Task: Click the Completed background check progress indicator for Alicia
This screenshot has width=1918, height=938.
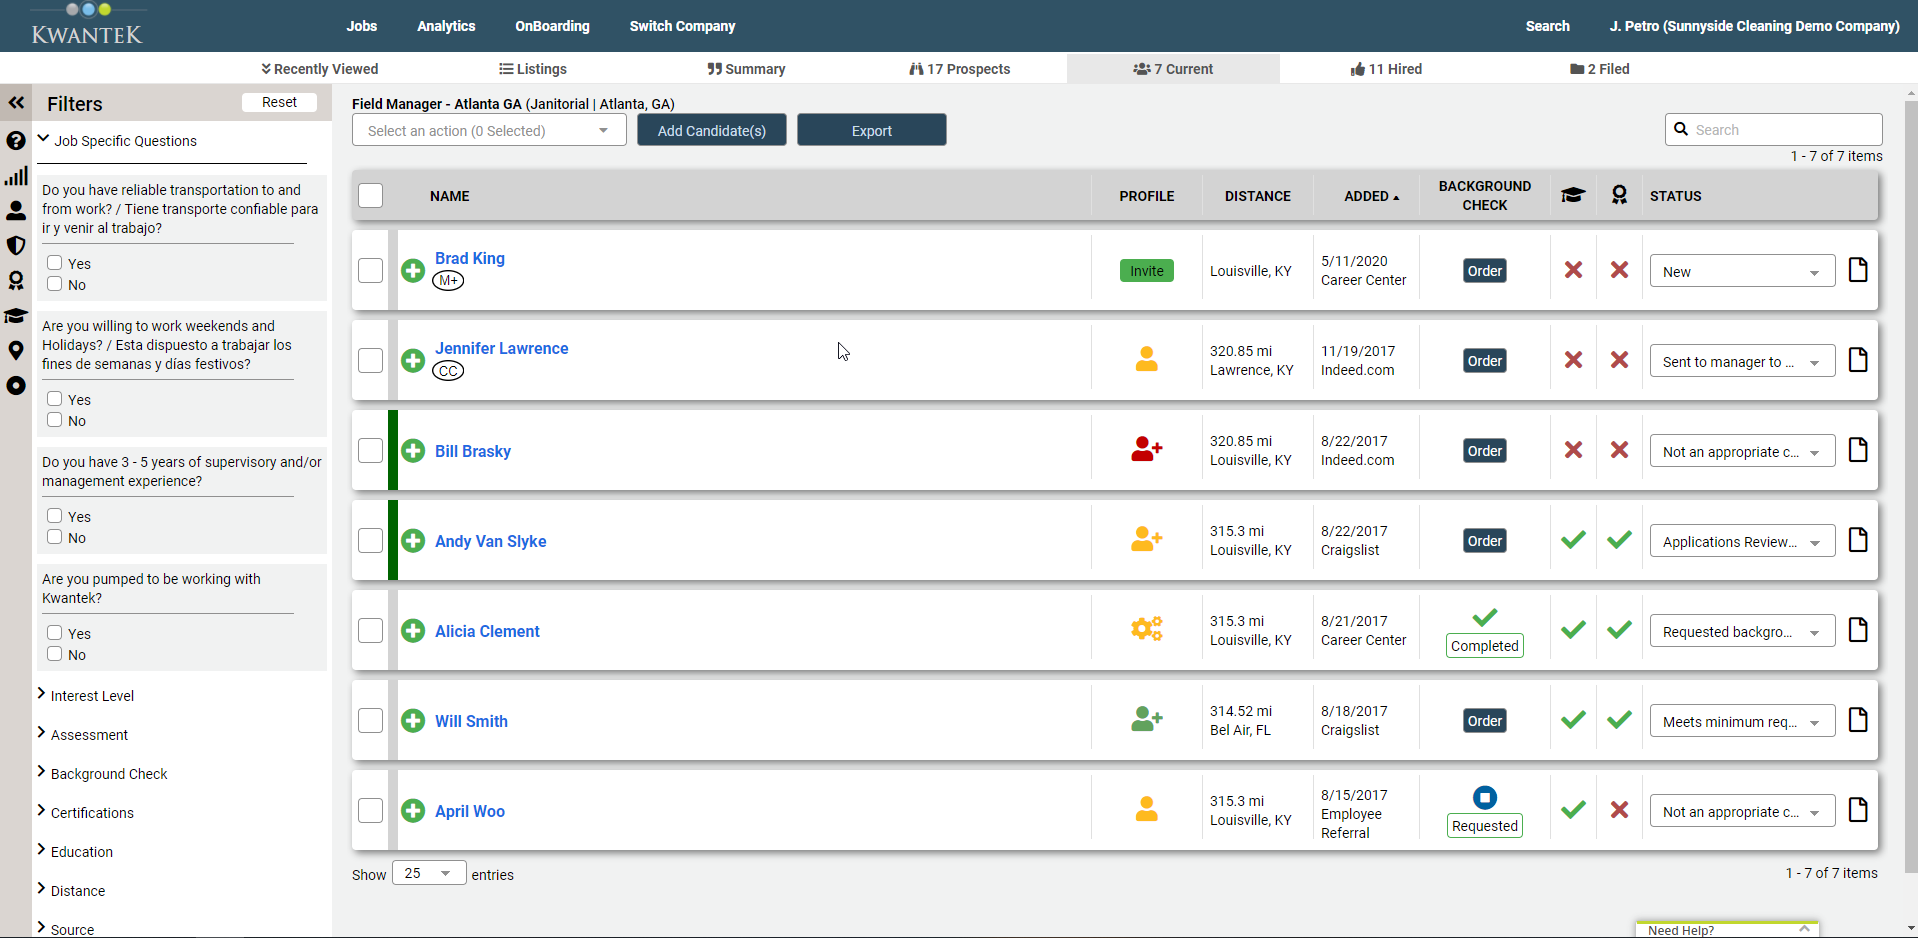Action: tap(1484, 645)
